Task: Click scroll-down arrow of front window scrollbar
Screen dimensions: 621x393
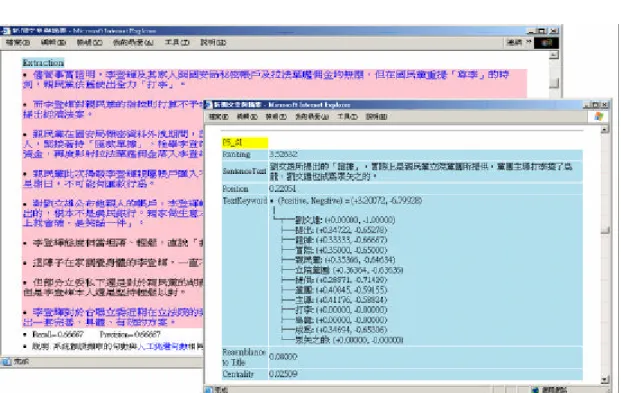Action: (x=604, y=380)
